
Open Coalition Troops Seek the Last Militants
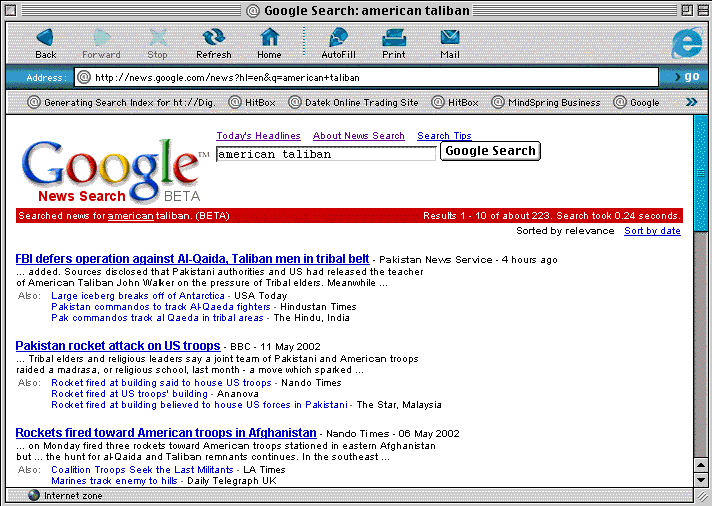click(x=142, y=470)
